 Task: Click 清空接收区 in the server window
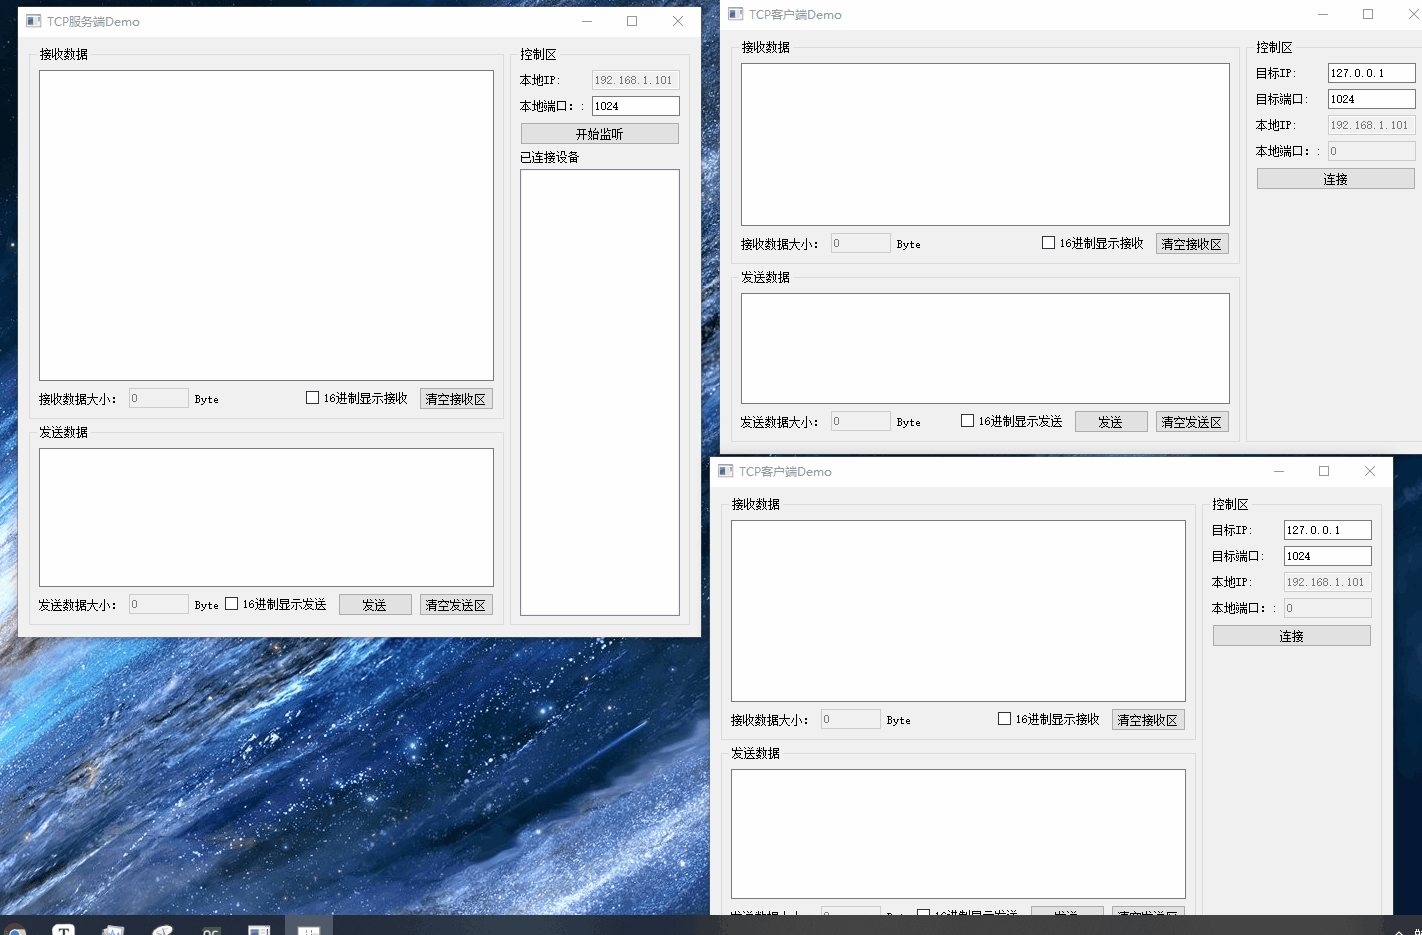pos(456,397)
